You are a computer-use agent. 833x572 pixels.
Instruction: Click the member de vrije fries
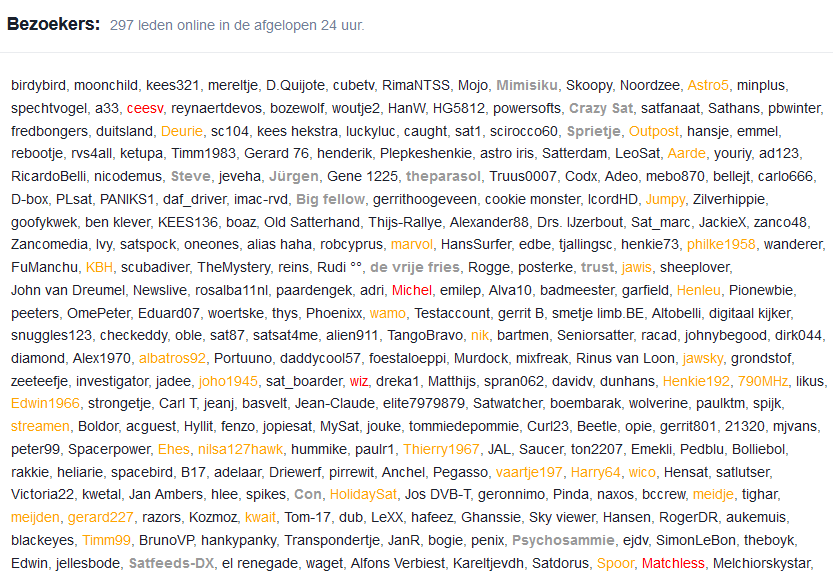pyautogui.click(x=414, y=267)
